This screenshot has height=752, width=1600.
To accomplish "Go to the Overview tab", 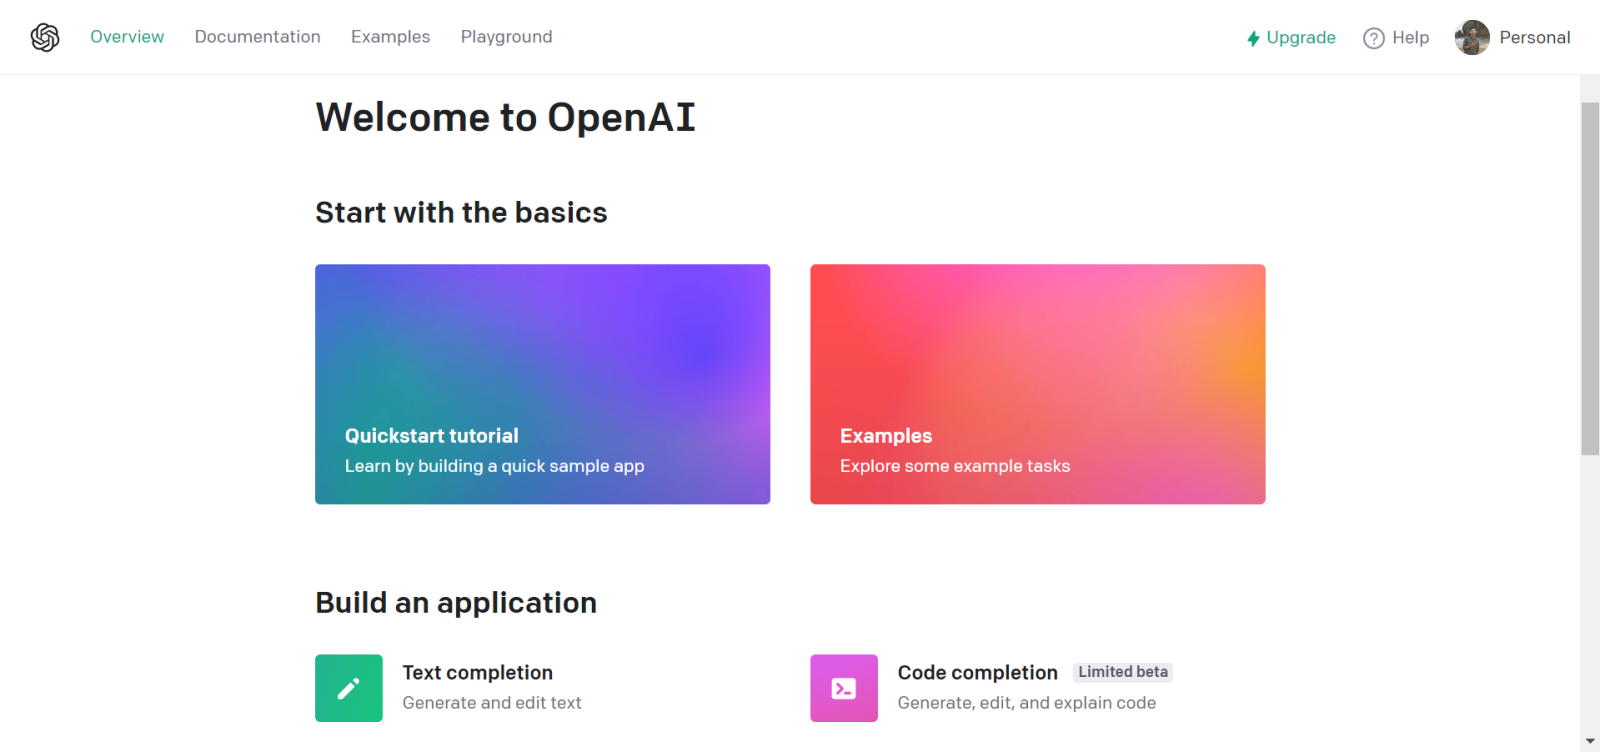I will 127,37.
